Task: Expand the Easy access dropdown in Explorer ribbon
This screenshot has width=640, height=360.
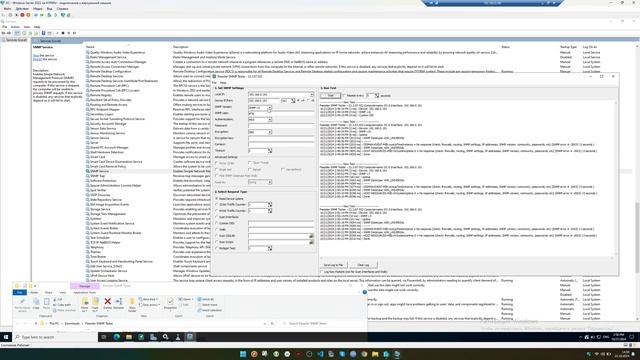Action: point(149,304)
